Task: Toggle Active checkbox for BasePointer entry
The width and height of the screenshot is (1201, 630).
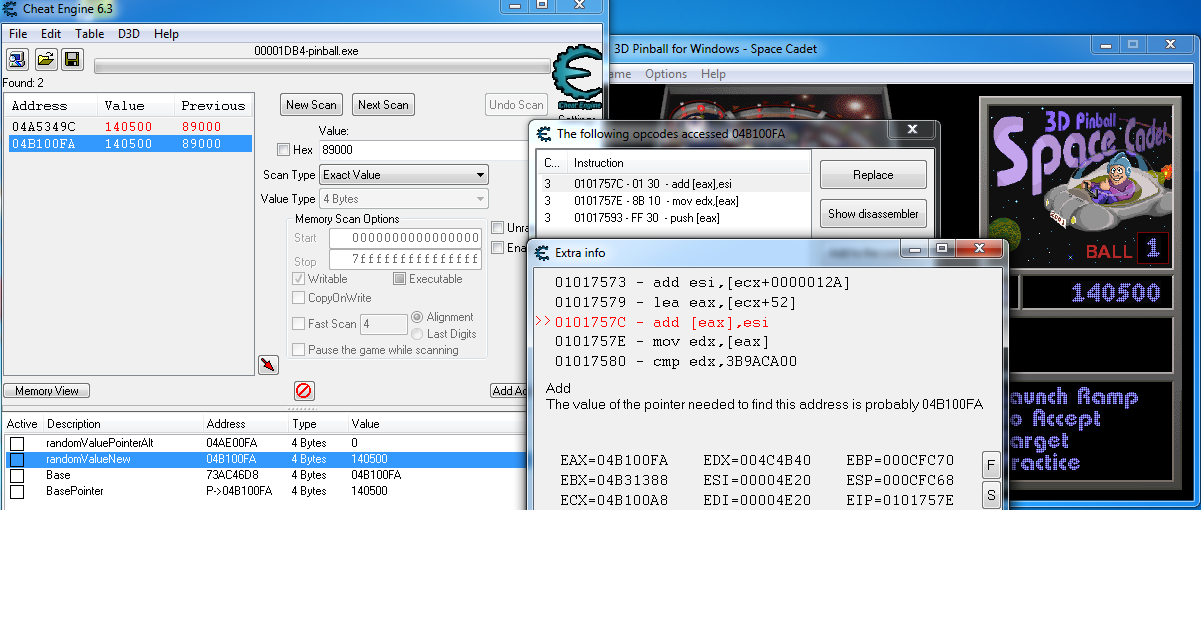Action: (17, 492)
